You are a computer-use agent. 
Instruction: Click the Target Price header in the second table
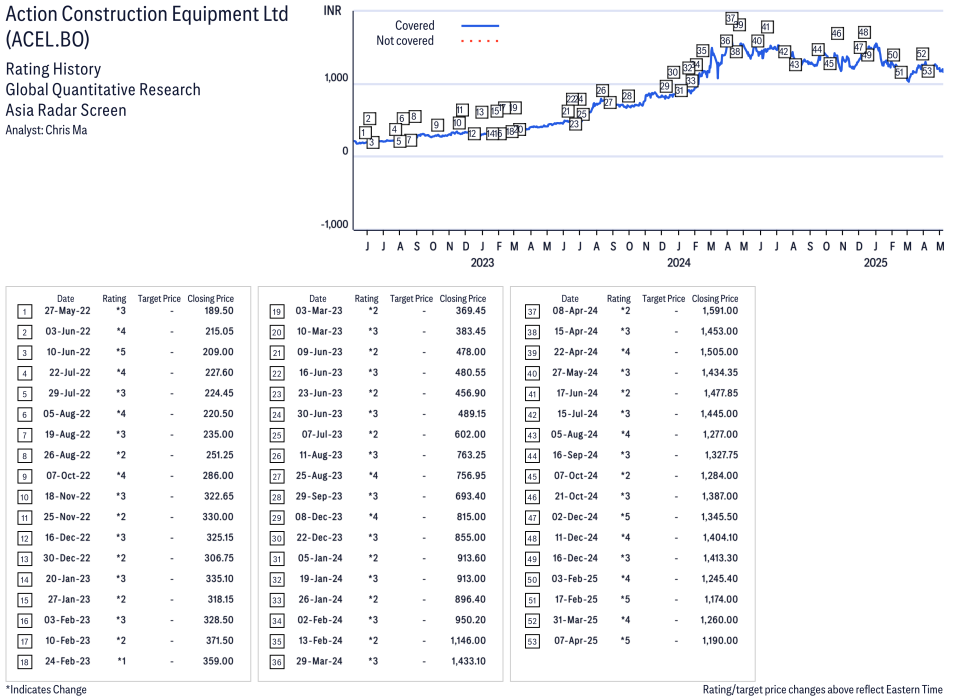pyautogui.click(x=411, y=299)
